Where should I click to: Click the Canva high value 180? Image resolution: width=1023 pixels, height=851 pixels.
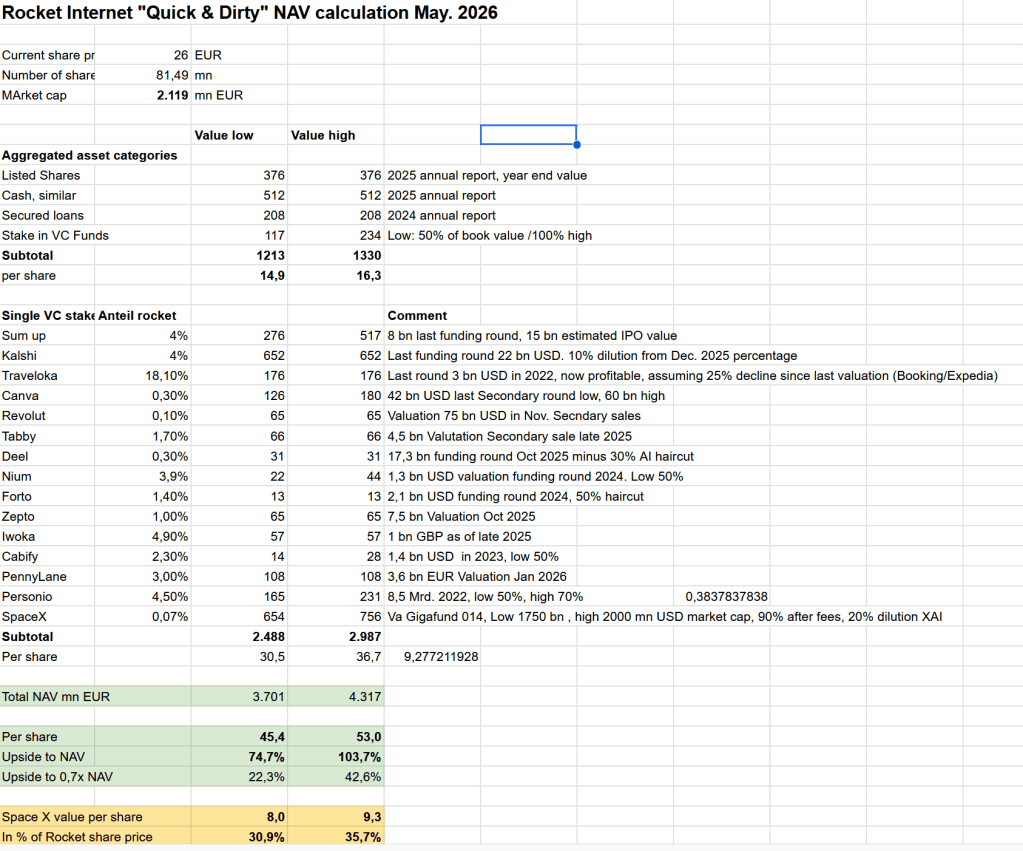click(371, 395)
